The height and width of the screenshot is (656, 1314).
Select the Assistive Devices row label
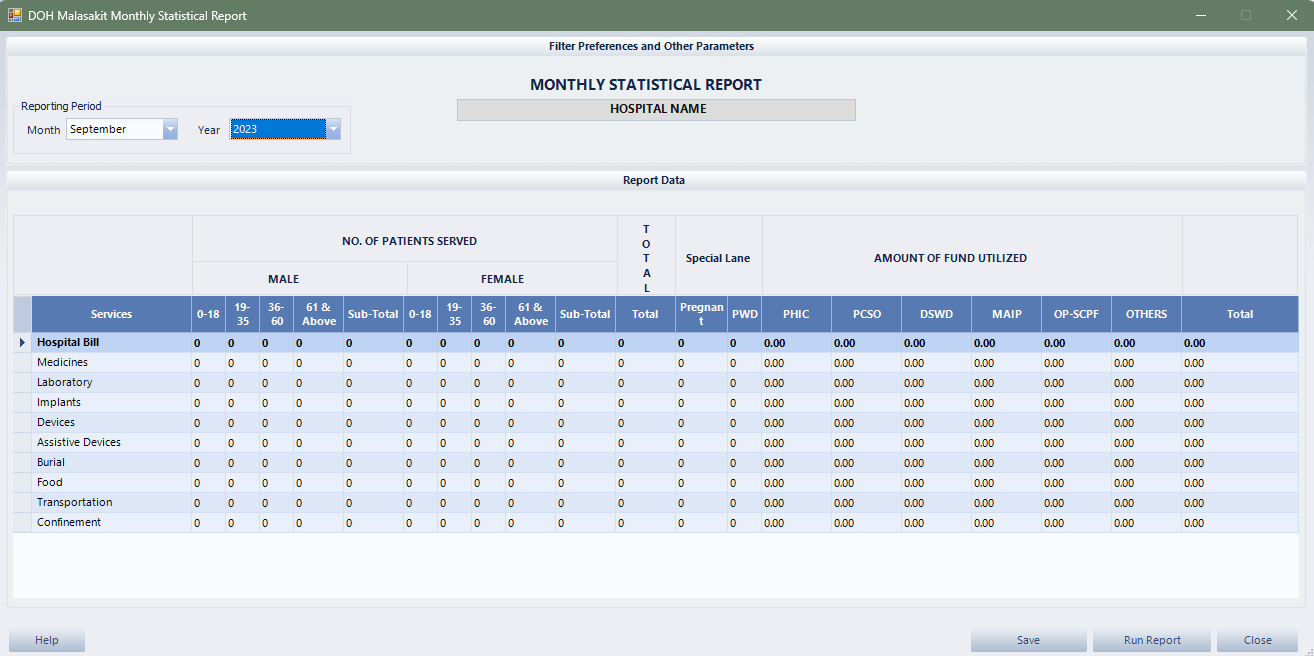(x=79, y=442)
